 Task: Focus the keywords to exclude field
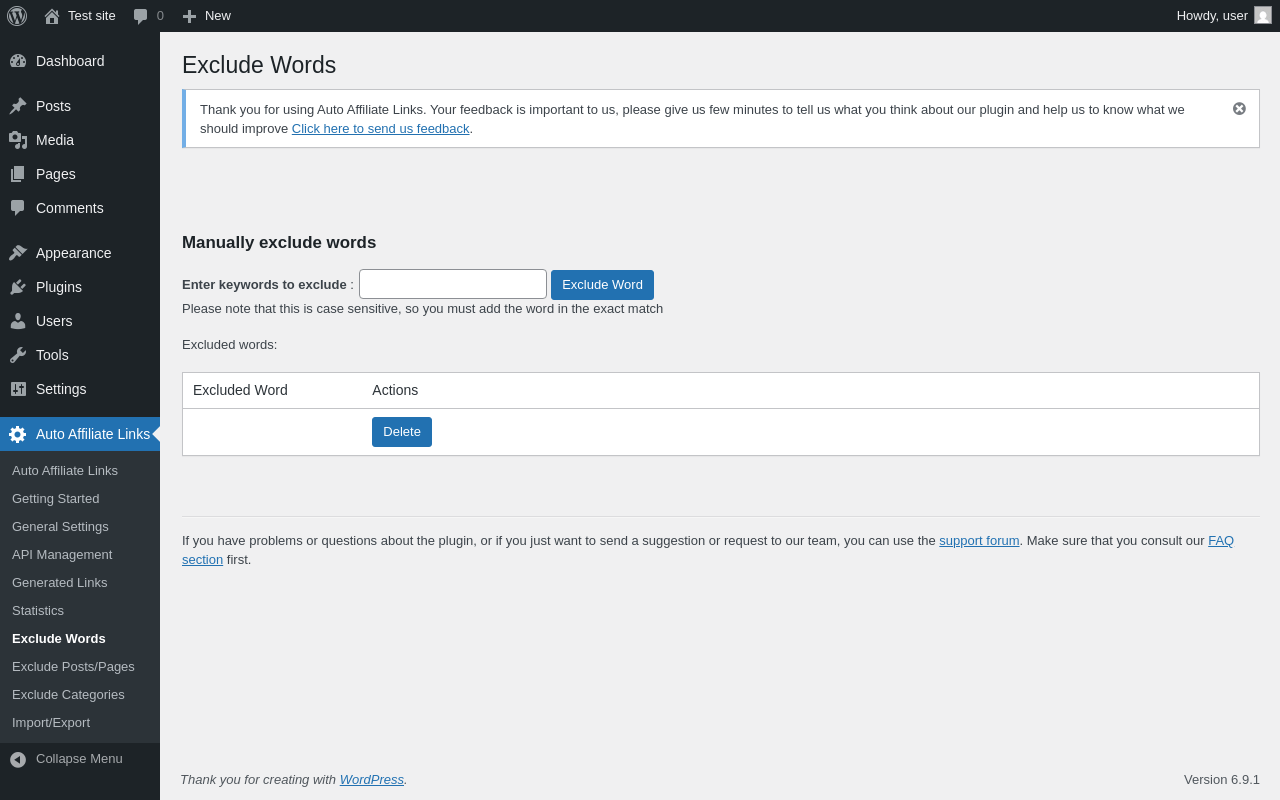(x=453, y=284)
